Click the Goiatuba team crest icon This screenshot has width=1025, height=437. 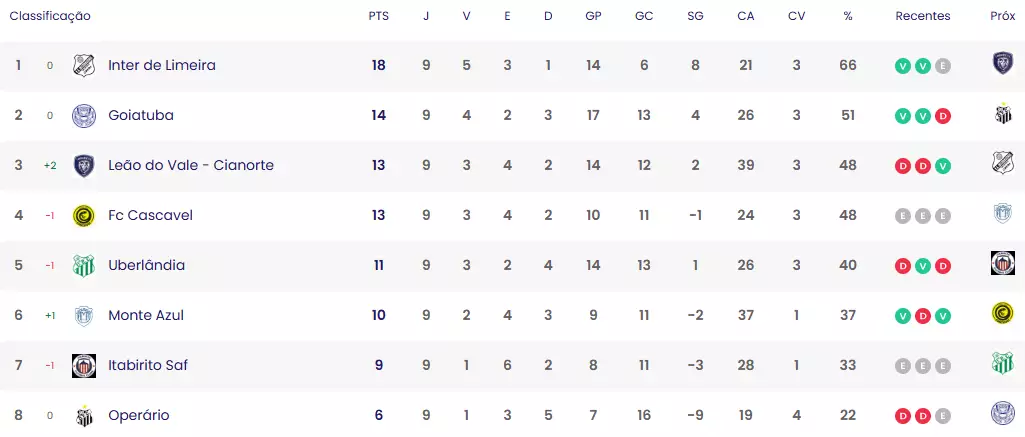point(84,116)
